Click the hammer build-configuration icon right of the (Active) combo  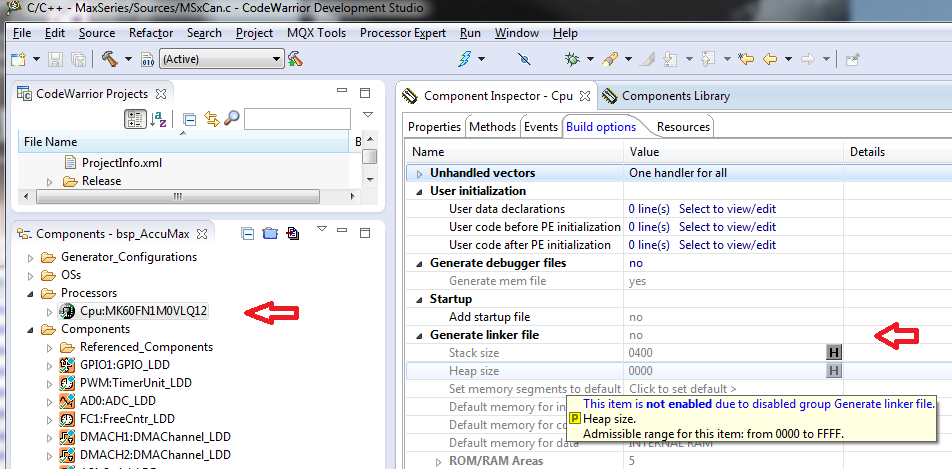point(296,59)
